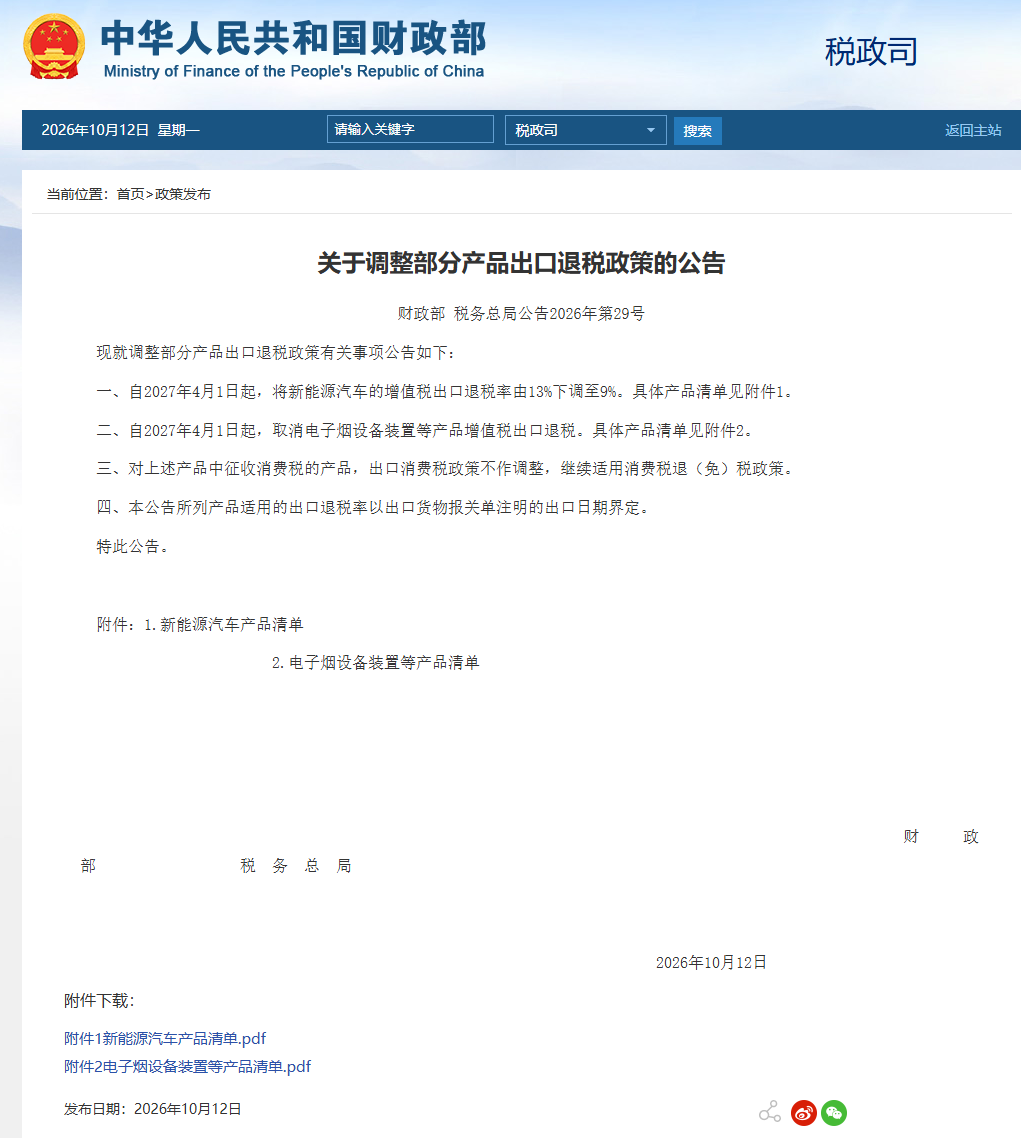Image resolution: width=1021 pixels, height=1138 pixels.
Task: Click attachment list item 1. 新能源汽车产品清单
Action: (x=224, y=624)
